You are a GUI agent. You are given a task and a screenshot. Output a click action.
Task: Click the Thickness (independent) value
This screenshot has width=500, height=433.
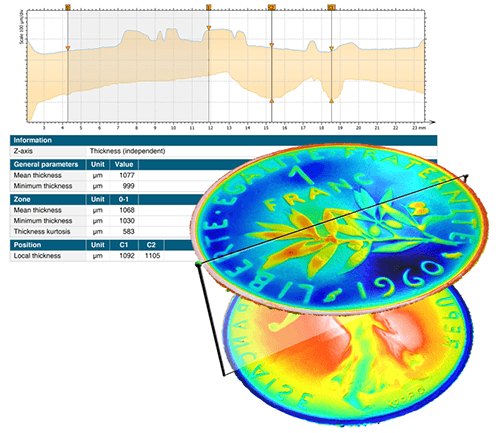point(127,151)
